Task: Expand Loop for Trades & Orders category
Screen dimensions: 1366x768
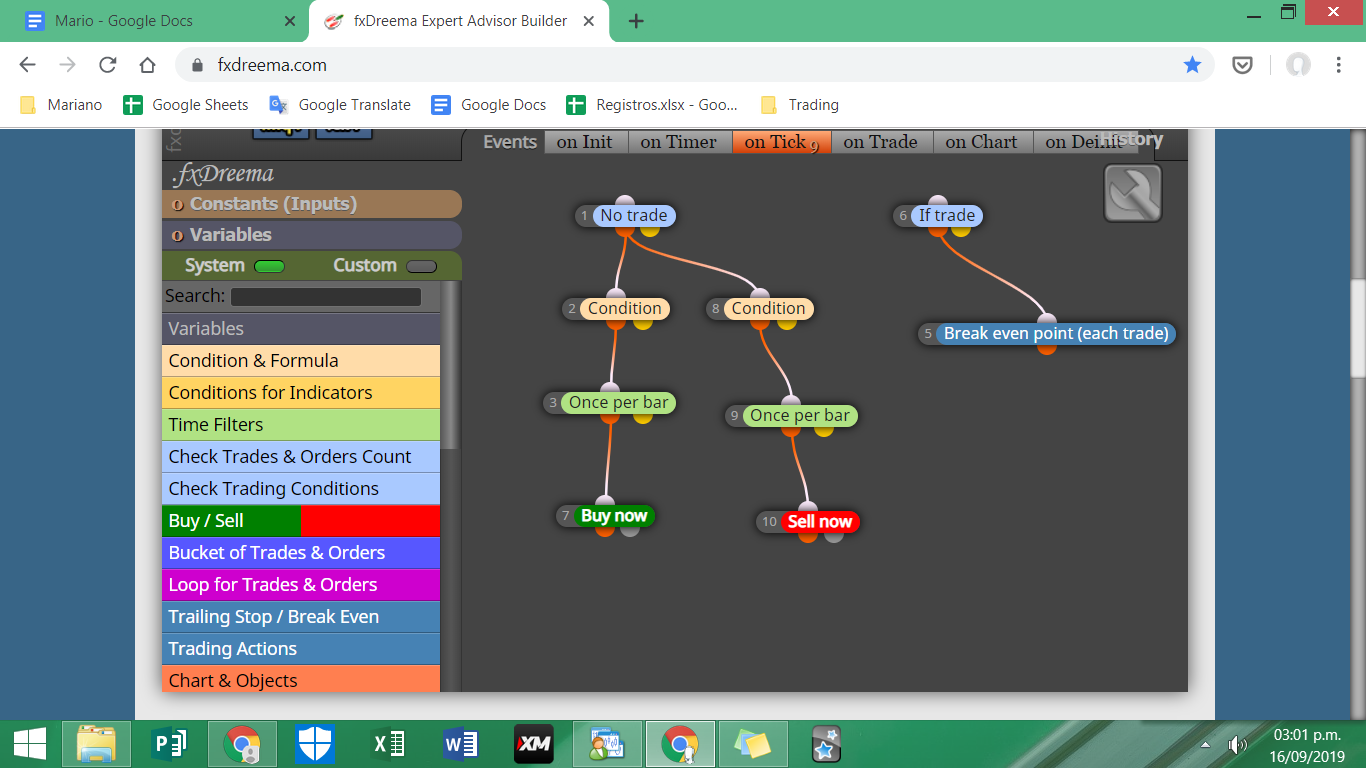Action: (x=301, y=585)
